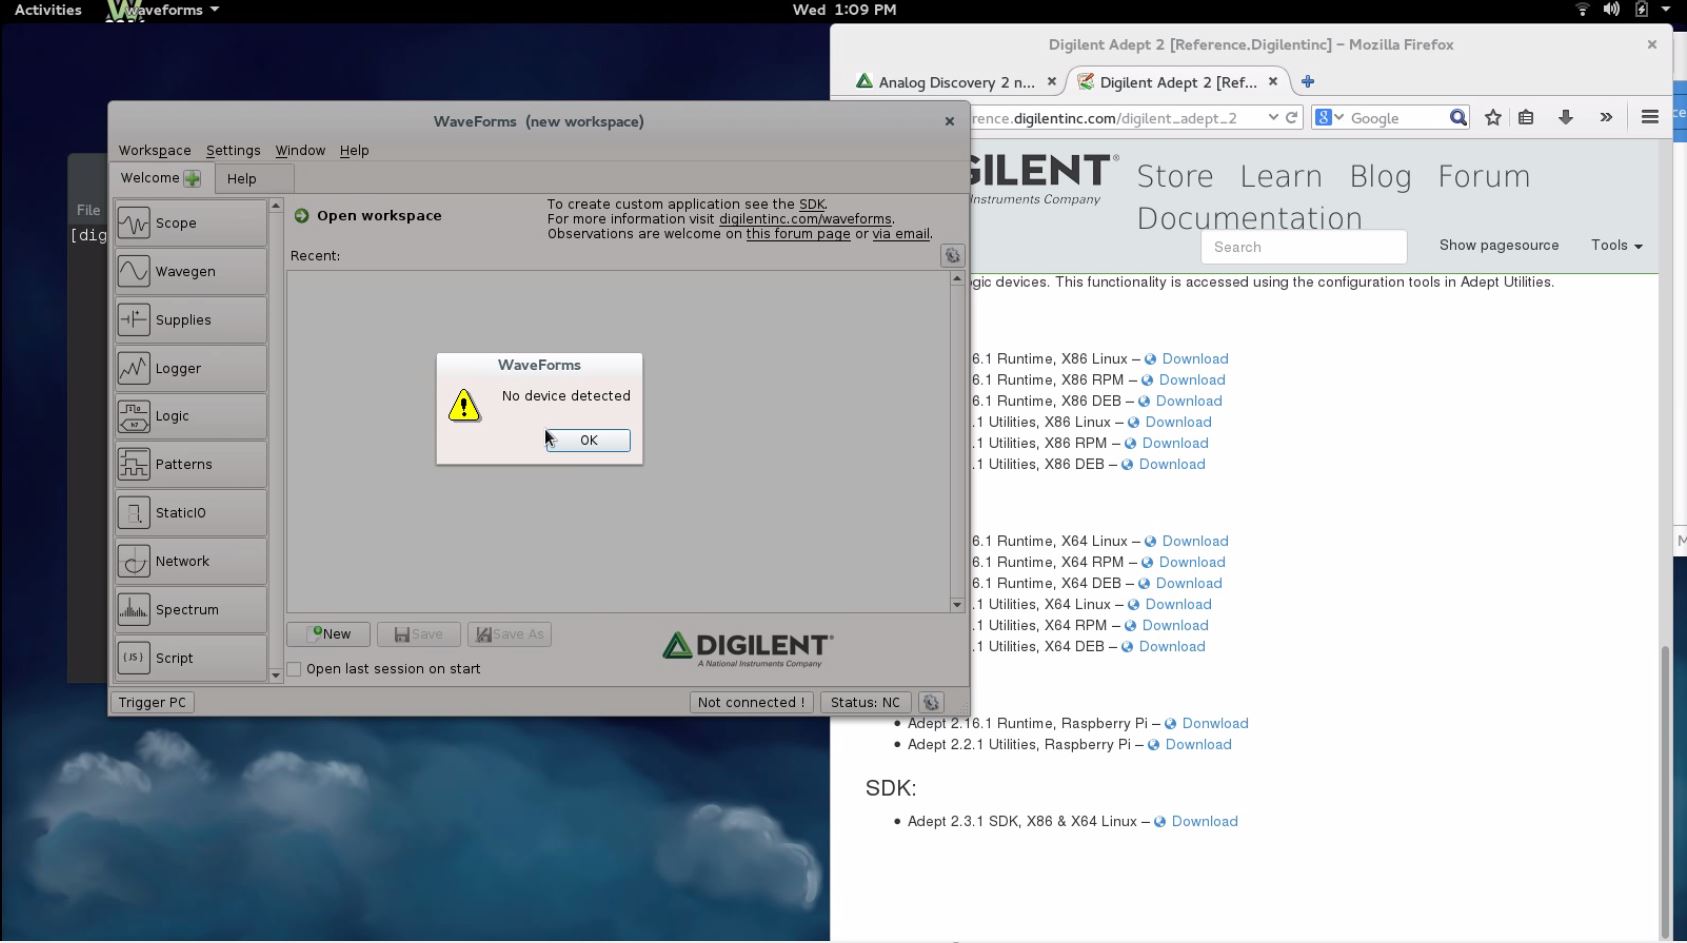Open the Spectrum analyzer instrument
This screenshot has width=1687, height=943.
pyautogui.click(x=191, y=609)
